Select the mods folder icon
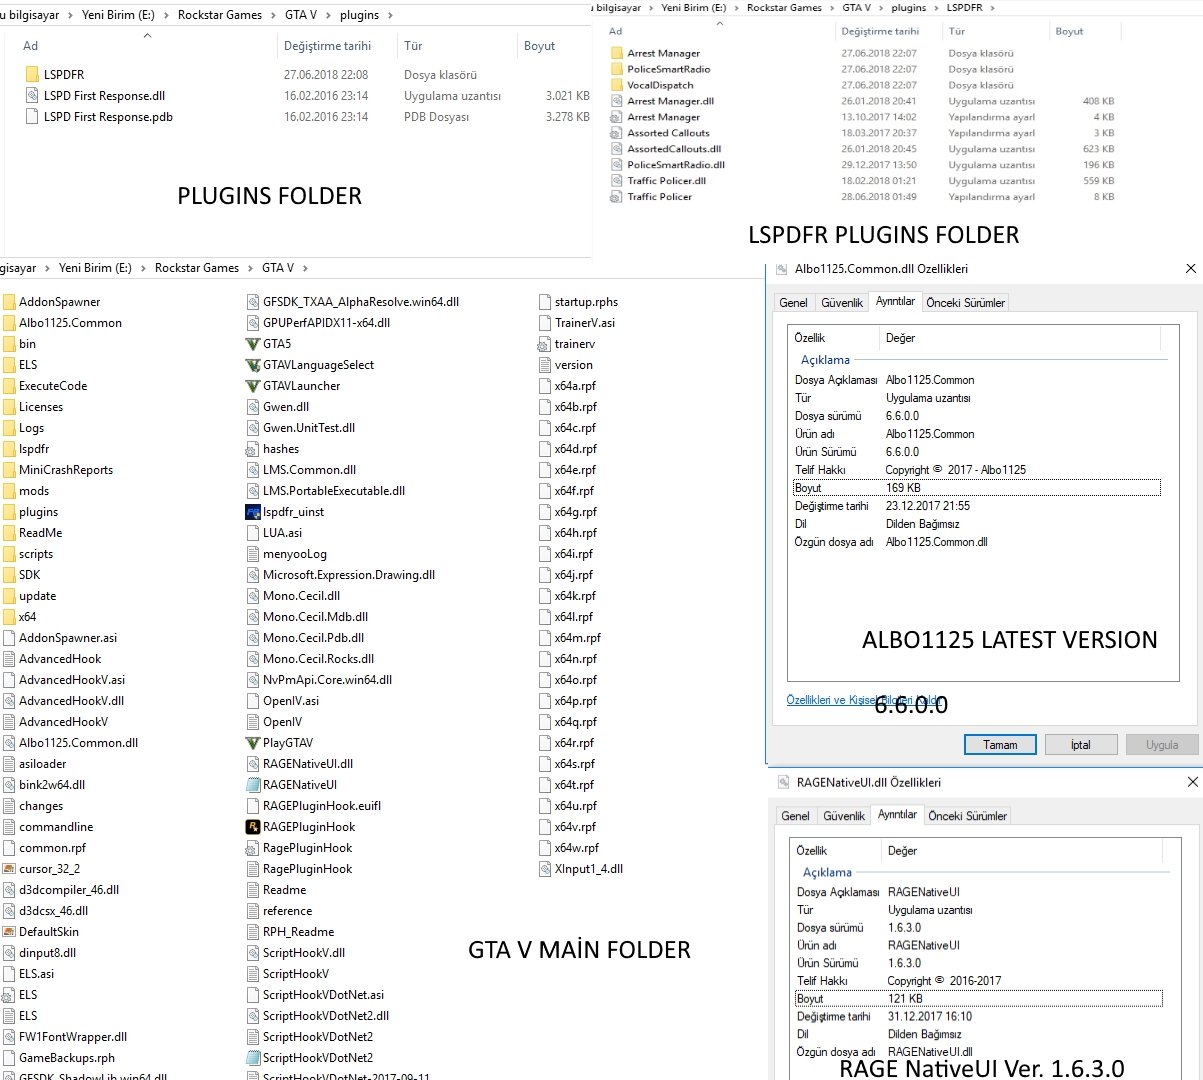This screenshot has height=1080, width=1203. (x=9, y=491)
